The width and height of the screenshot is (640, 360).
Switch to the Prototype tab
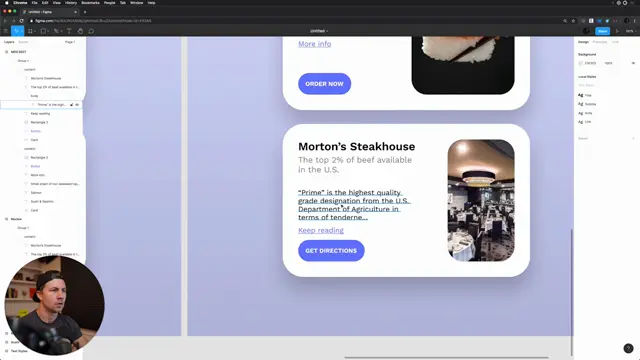(x=600, y=42)
